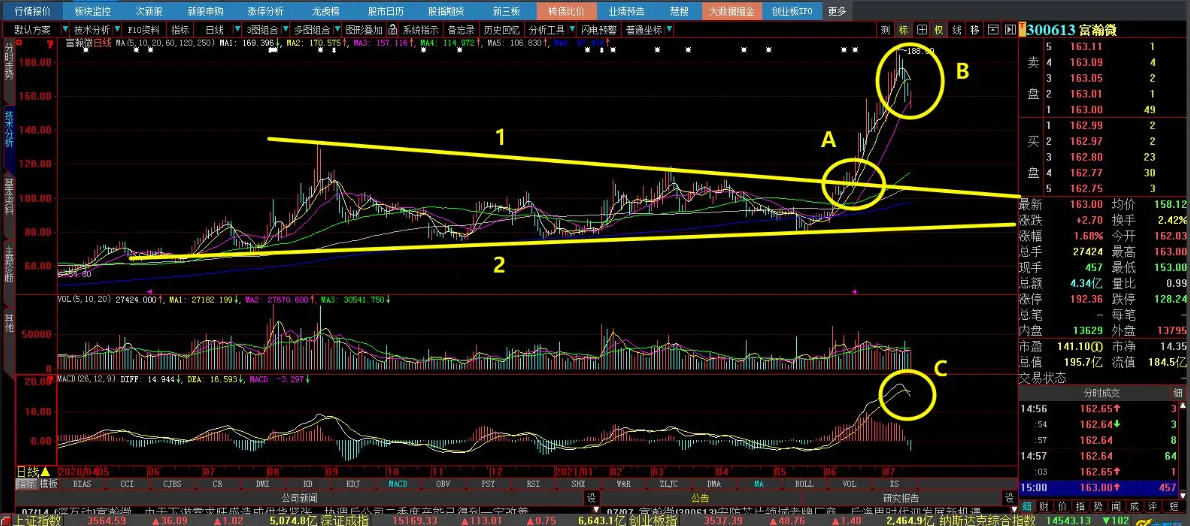The width and height of the screenshot is (1190, 526).
Task: Select the 转债比价 tab
Action: (566, 11)
